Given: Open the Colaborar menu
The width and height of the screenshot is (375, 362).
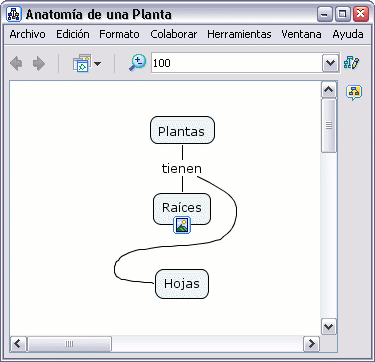Looking at the screenshot, I should click(x=174, y=34).
